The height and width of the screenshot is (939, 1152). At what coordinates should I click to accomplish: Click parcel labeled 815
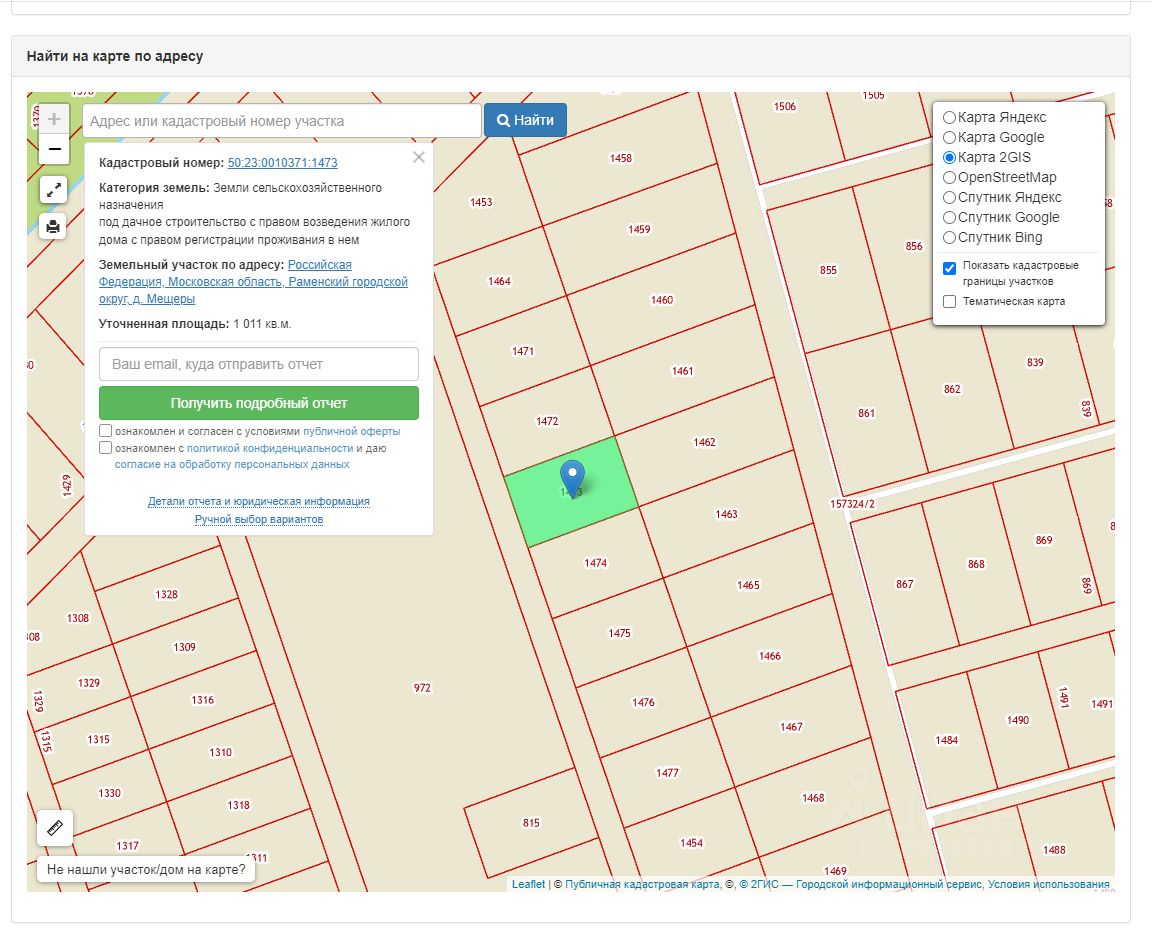click(x=531, y=823)
